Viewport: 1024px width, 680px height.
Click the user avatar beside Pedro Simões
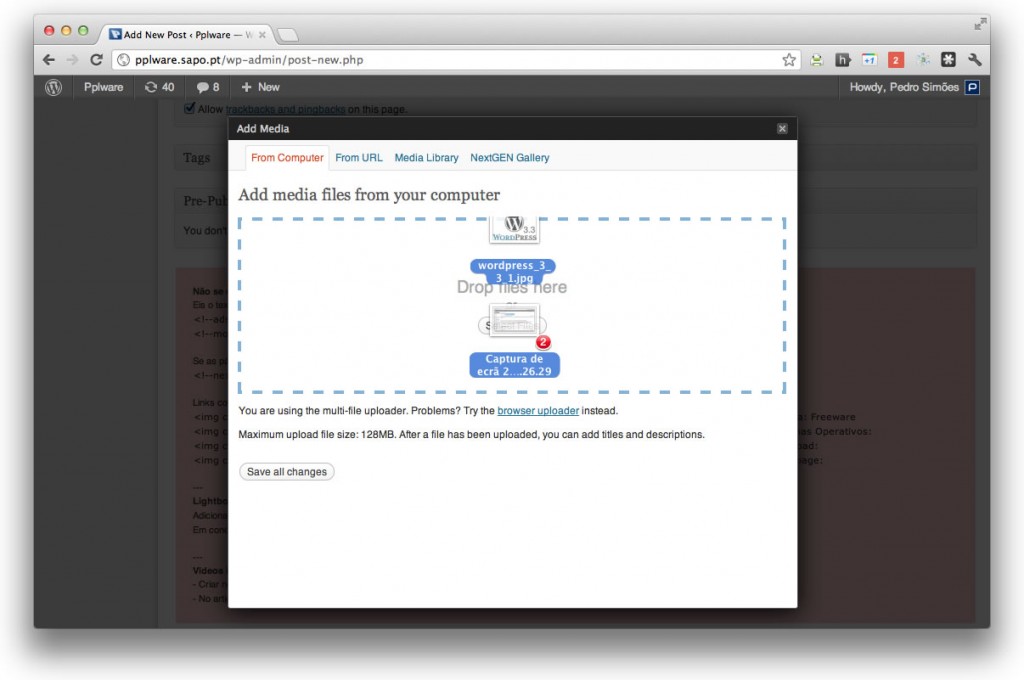pyautogui.click(x=972, y=87)
